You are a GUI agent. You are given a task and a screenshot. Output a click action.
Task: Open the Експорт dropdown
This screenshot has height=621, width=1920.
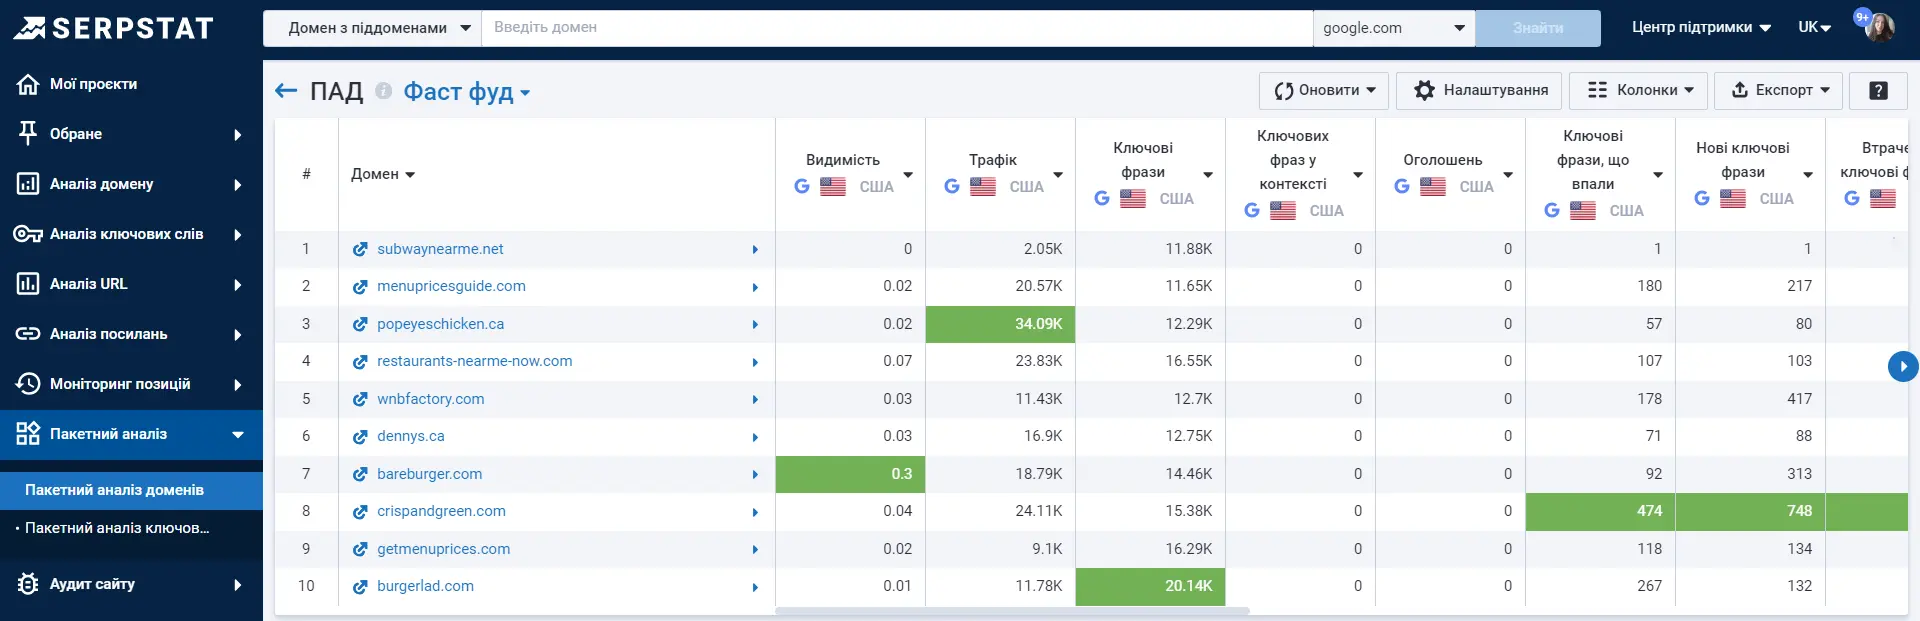1779,90
